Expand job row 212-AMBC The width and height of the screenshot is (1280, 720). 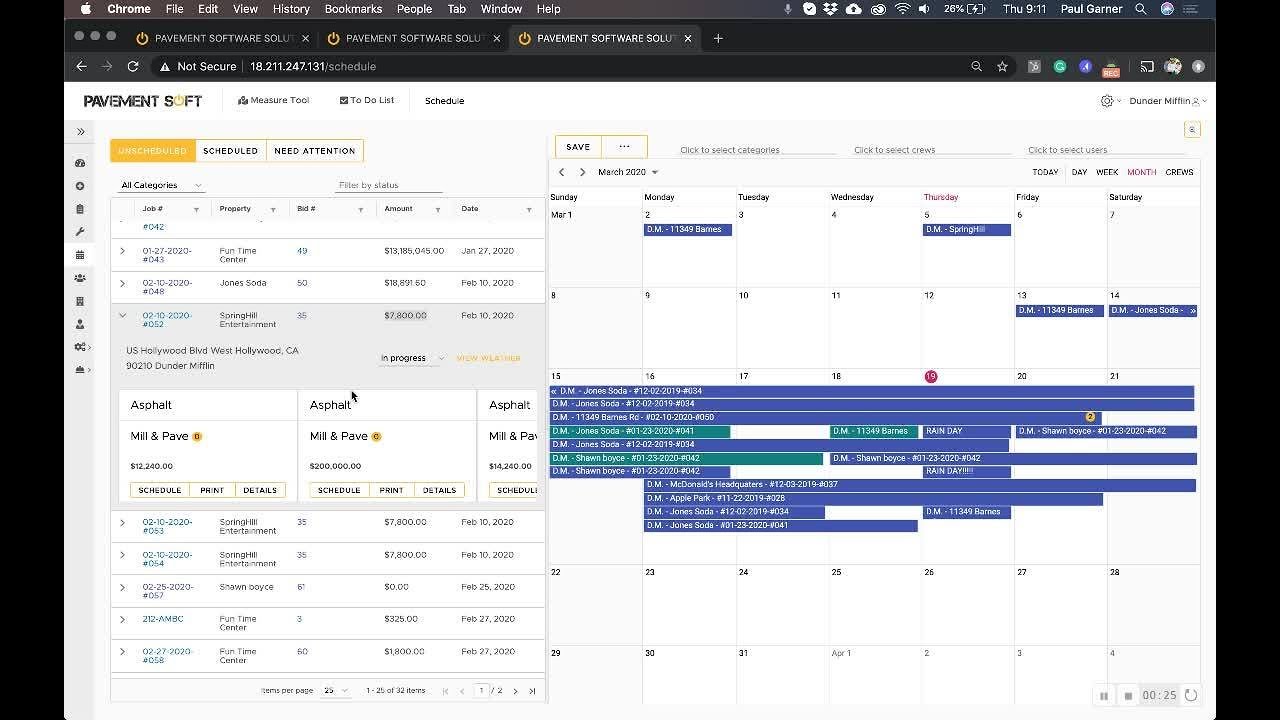pos(122,619)
